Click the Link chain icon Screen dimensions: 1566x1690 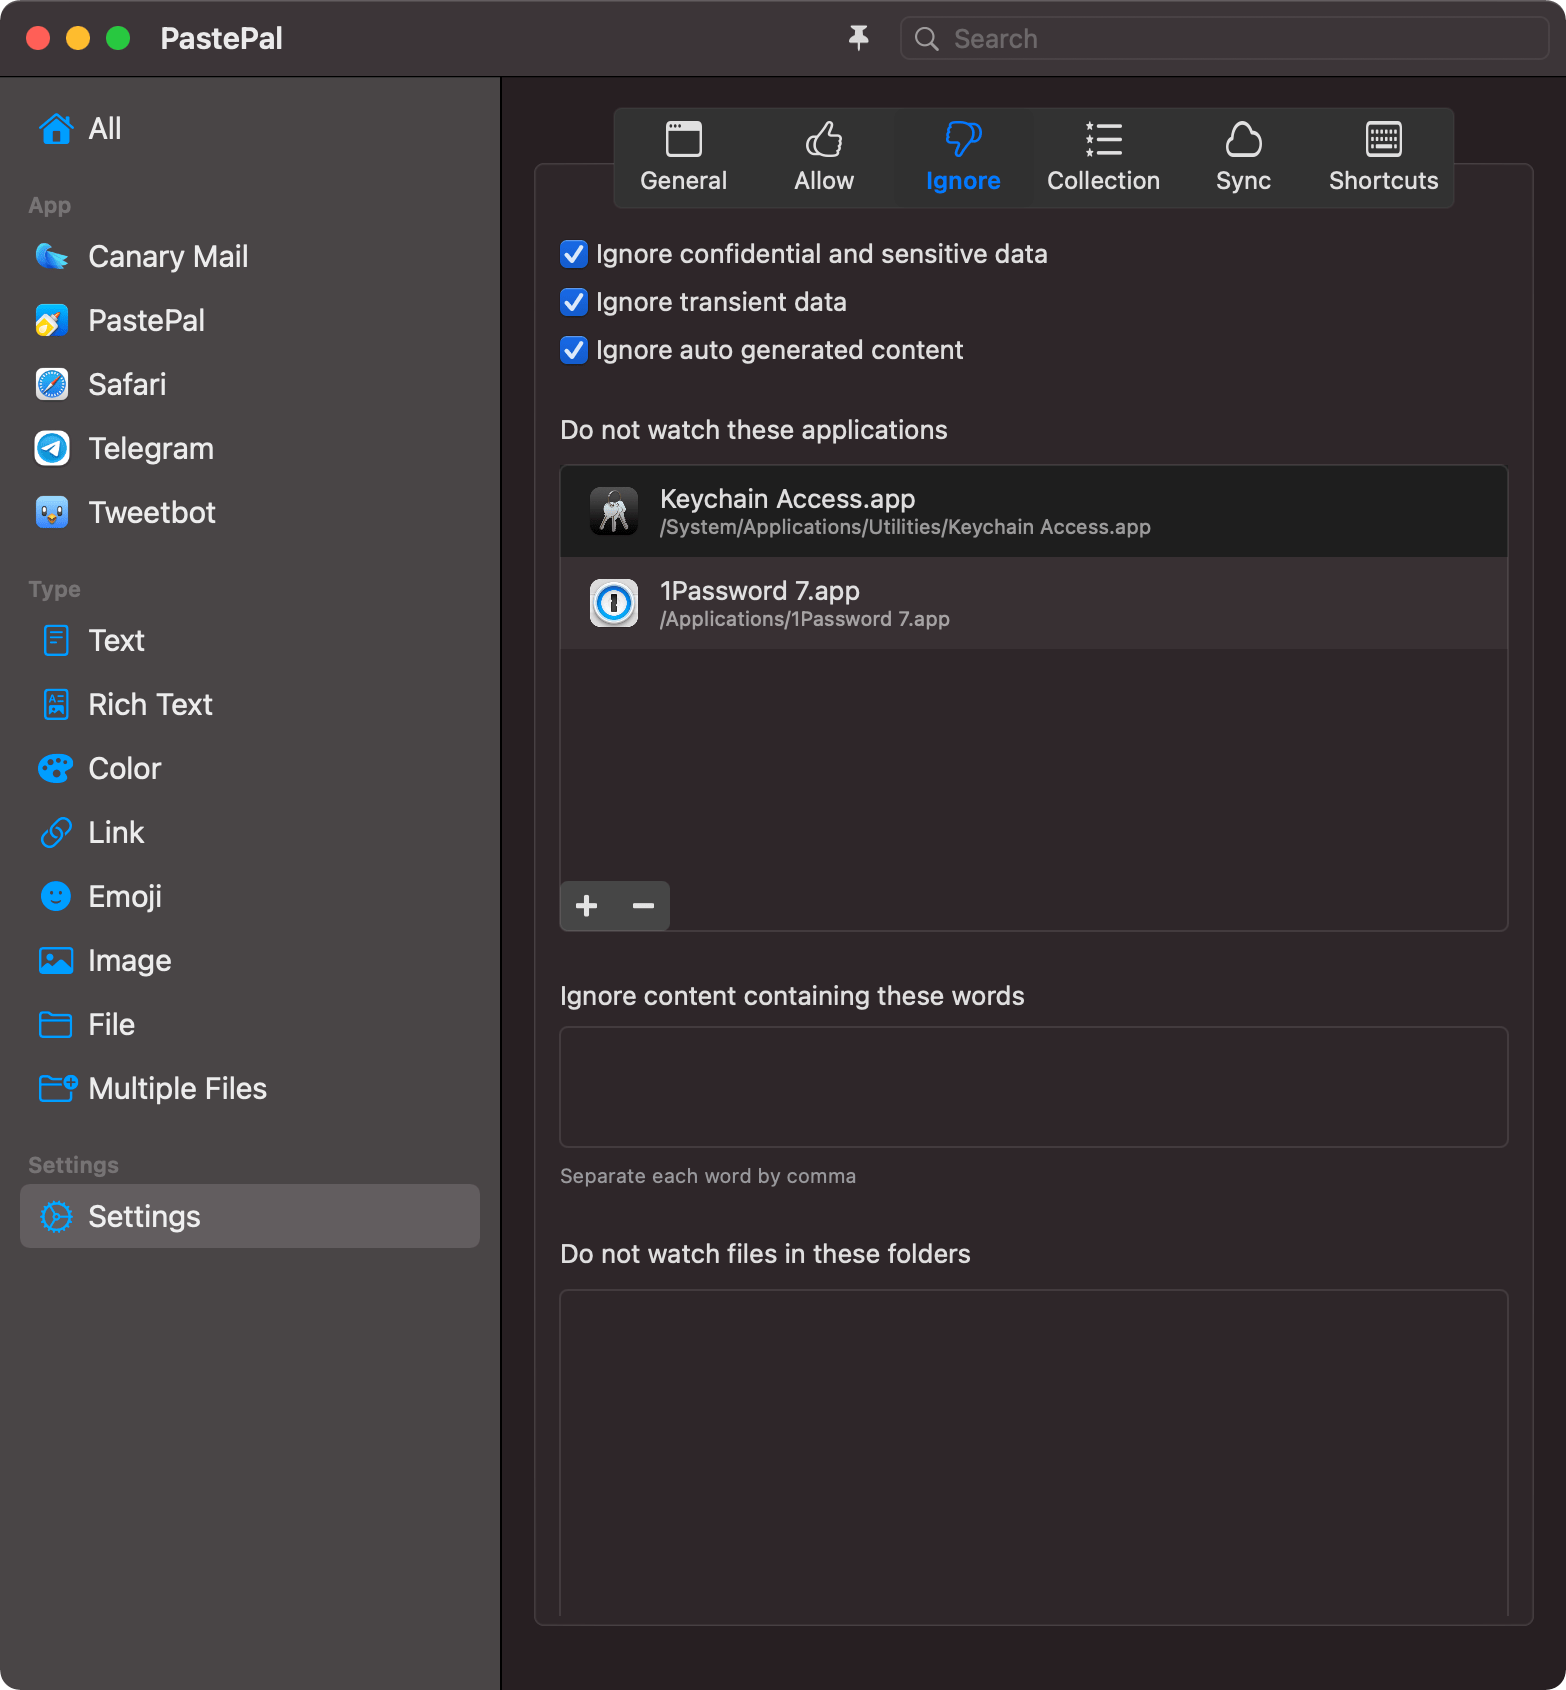point(56,832)
